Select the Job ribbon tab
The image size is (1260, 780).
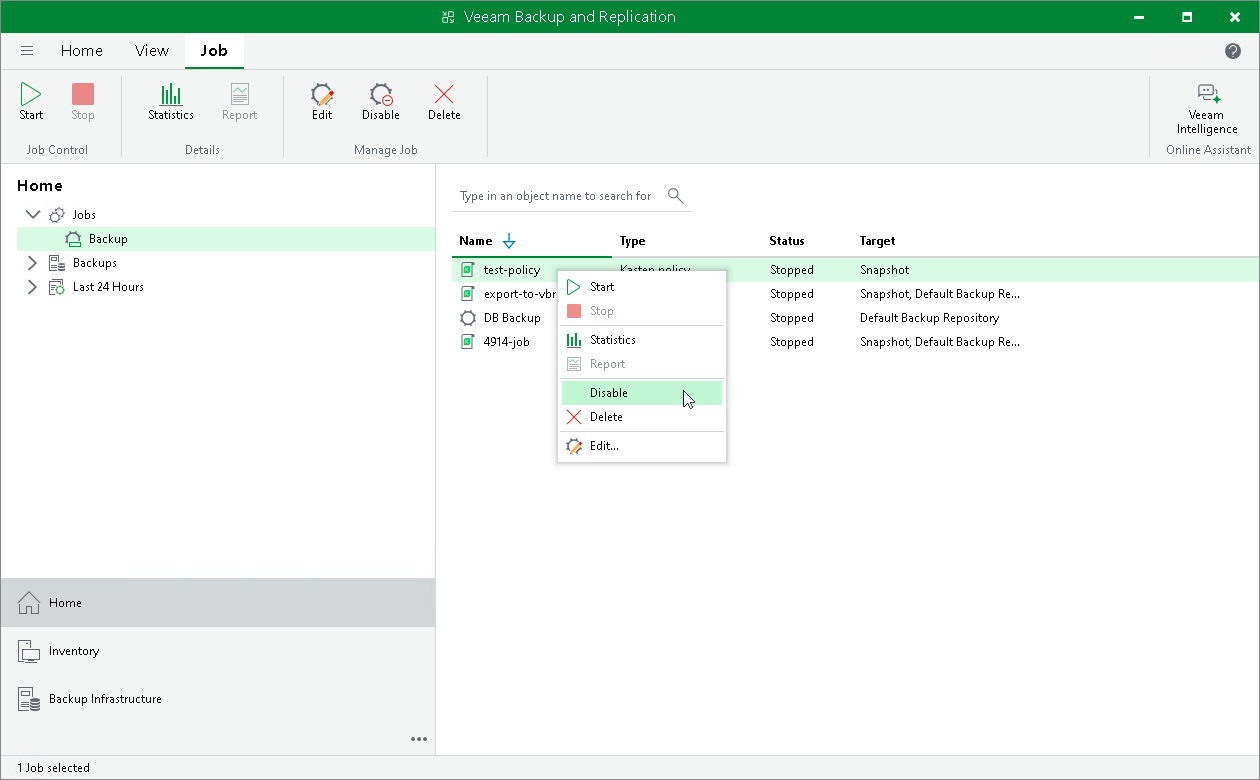tap(214, 51)
